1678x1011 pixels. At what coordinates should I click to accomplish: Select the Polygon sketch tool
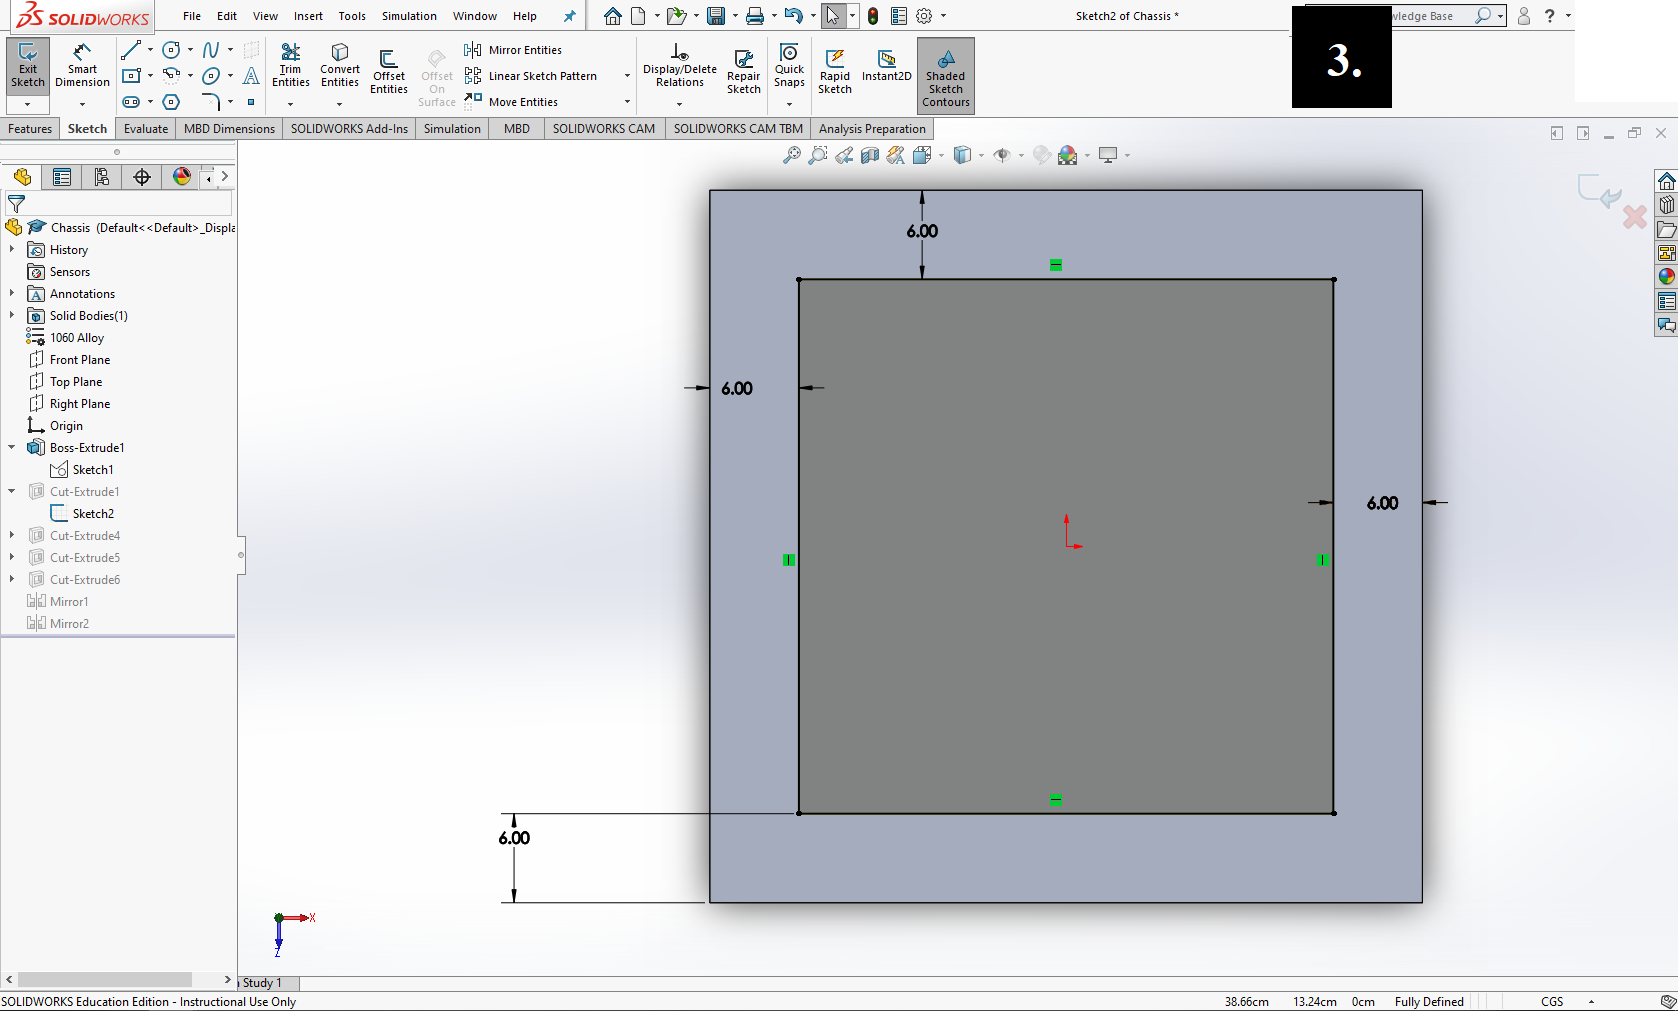171,101
